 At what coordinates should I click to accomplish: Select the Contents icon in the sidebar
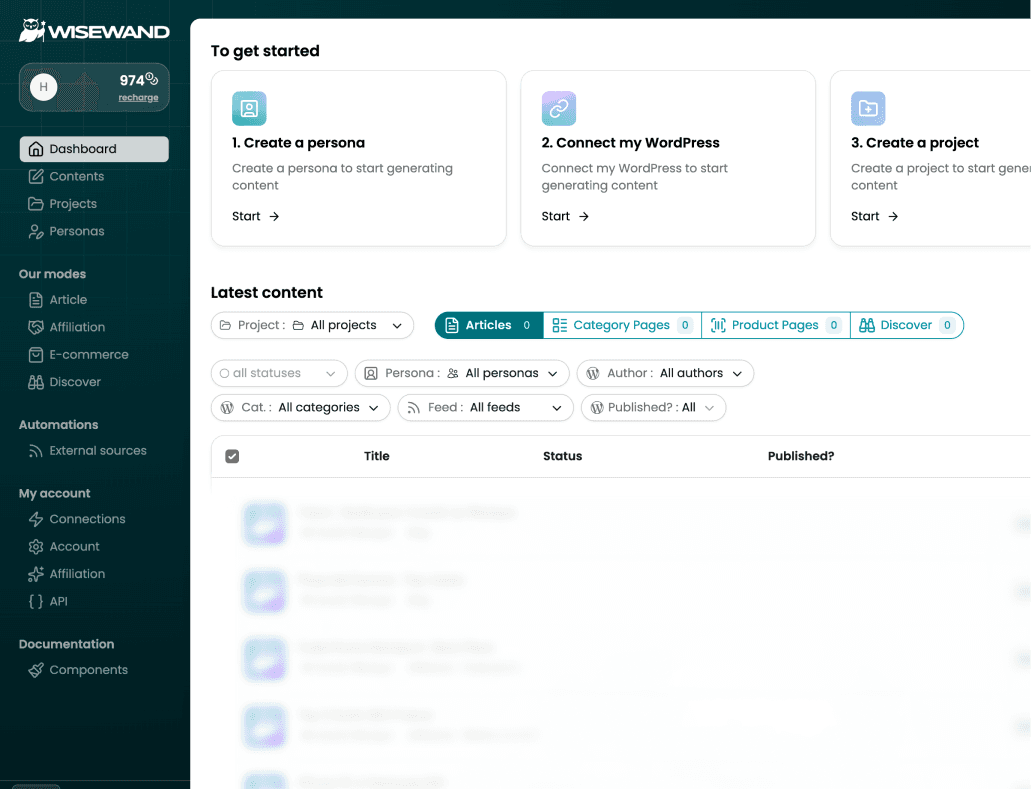tap(36, 176)
